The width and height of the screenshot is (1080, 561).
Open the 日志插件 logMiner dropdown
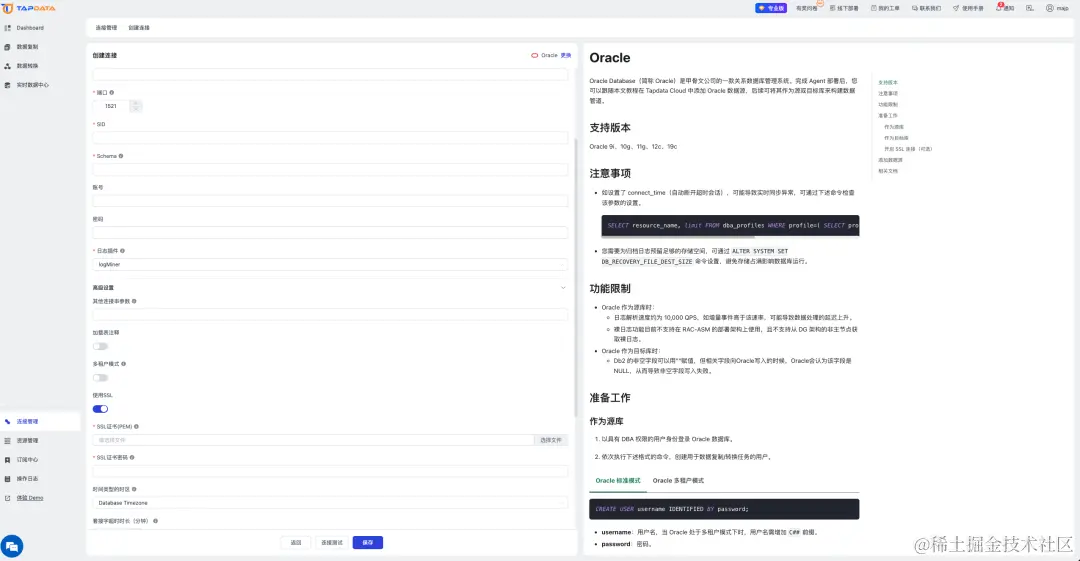(330, 265)
